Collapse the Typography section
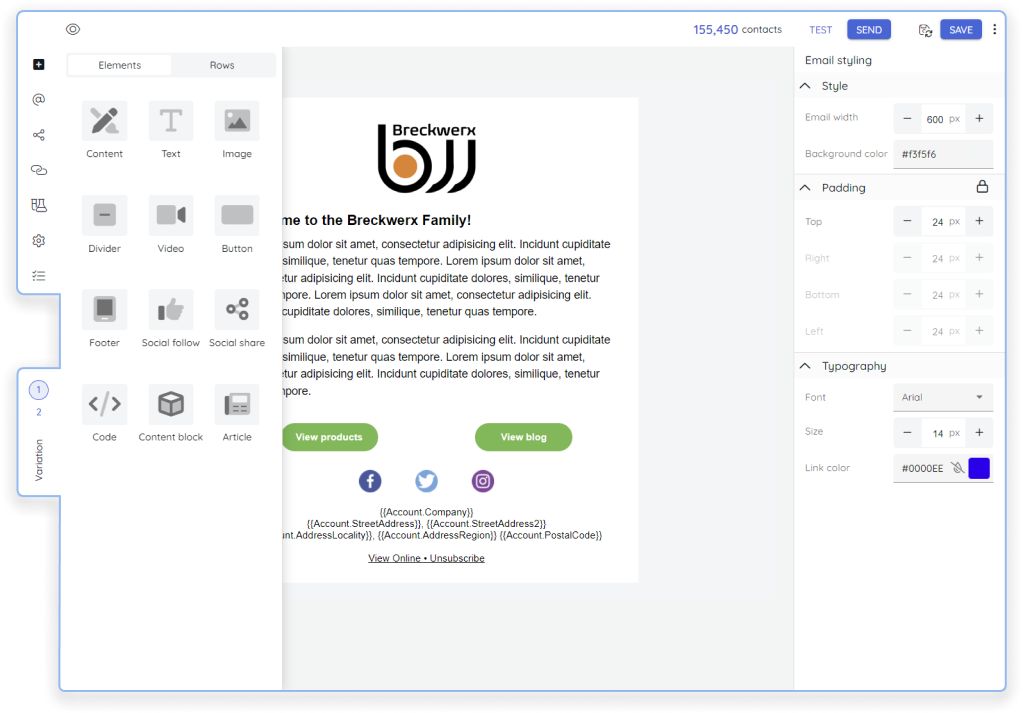Image resolution: width=1023 pixels, height=713 pixels. click(x=805, y=366)
